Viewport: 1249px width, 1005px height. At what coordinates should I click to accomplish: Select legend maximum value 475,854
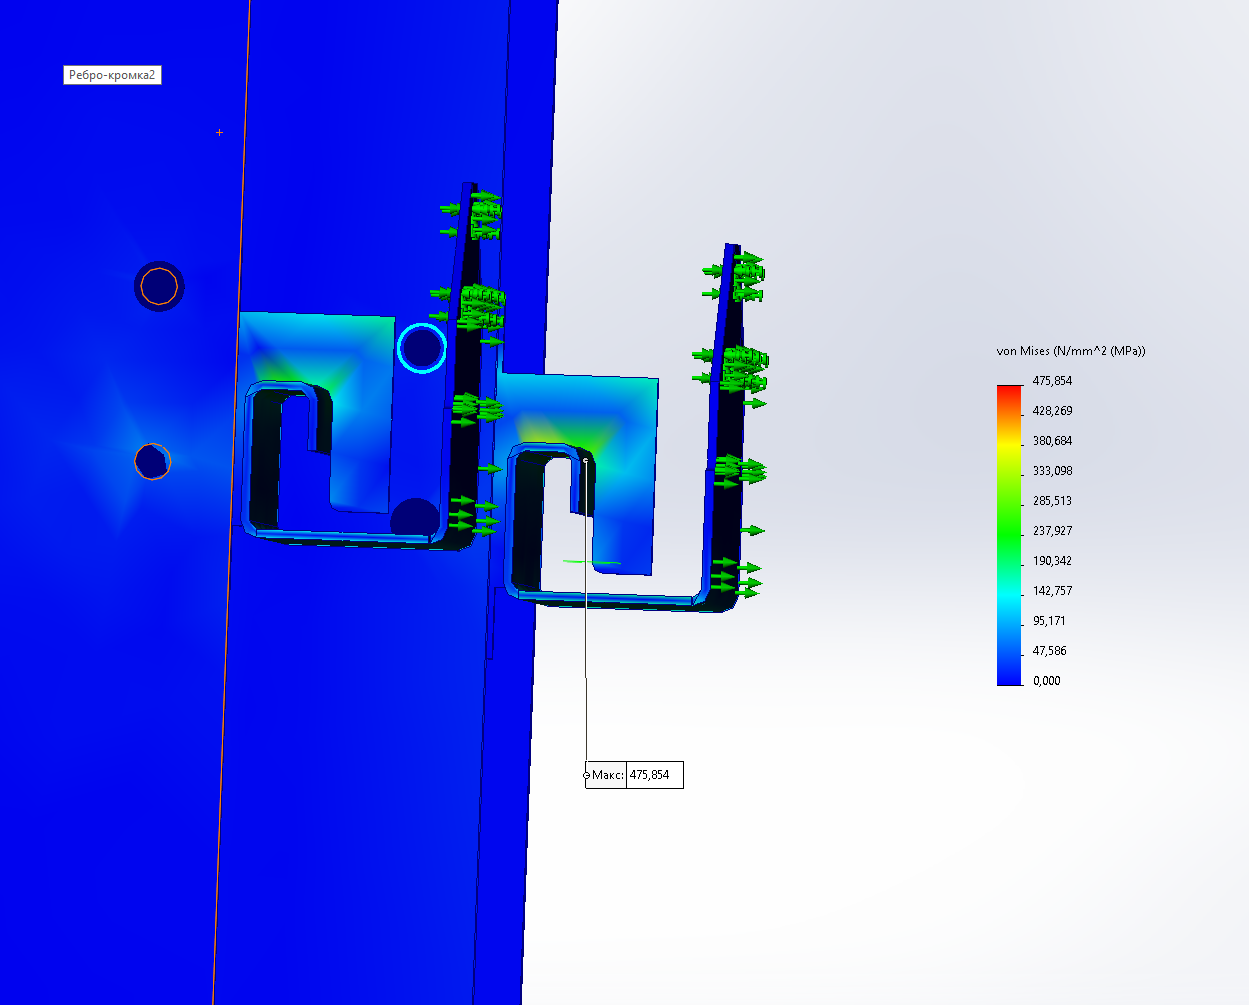point(1052,381)
